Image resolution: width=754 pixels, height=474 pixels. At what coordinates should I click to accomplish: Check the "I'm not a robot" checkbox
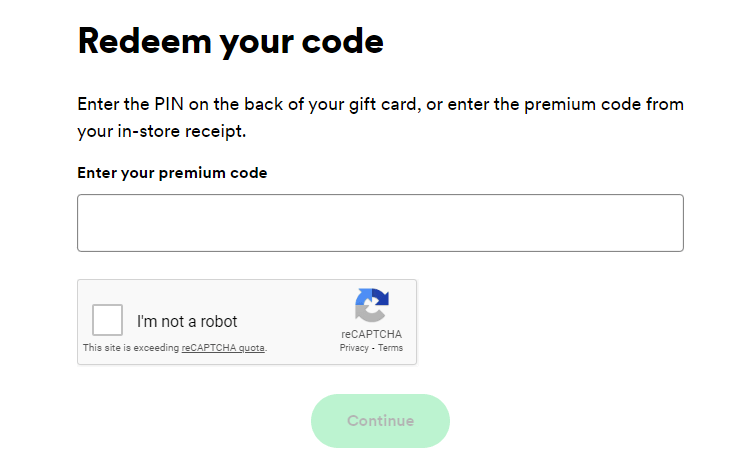point(108,320)
